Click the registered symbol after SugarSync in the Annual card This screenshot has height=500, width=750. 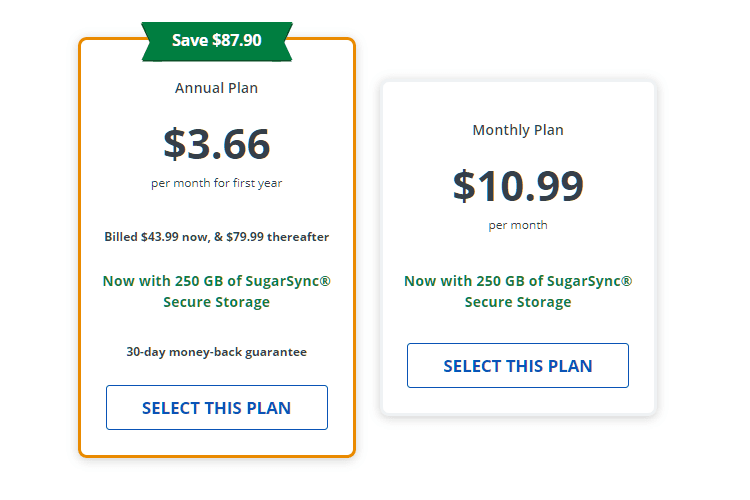click(325, 281)
